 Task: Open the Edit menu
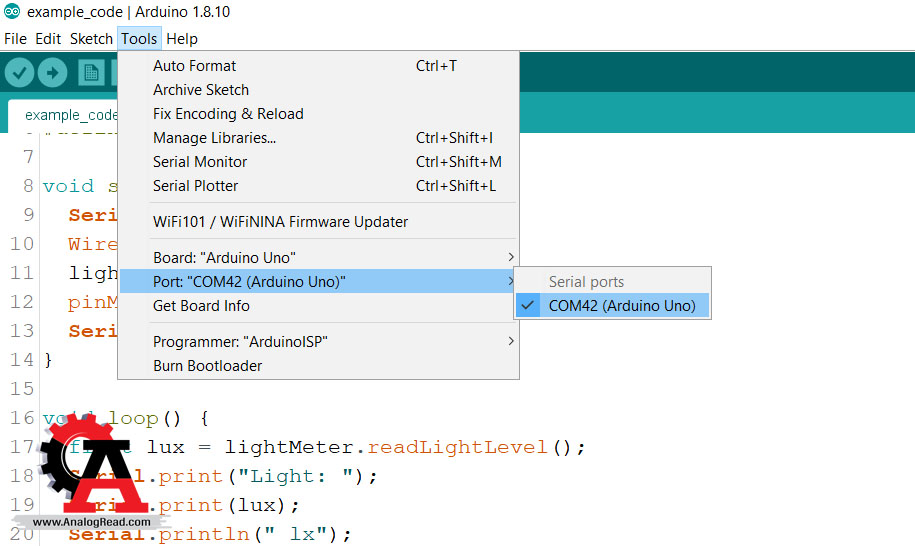pos(48,39)
